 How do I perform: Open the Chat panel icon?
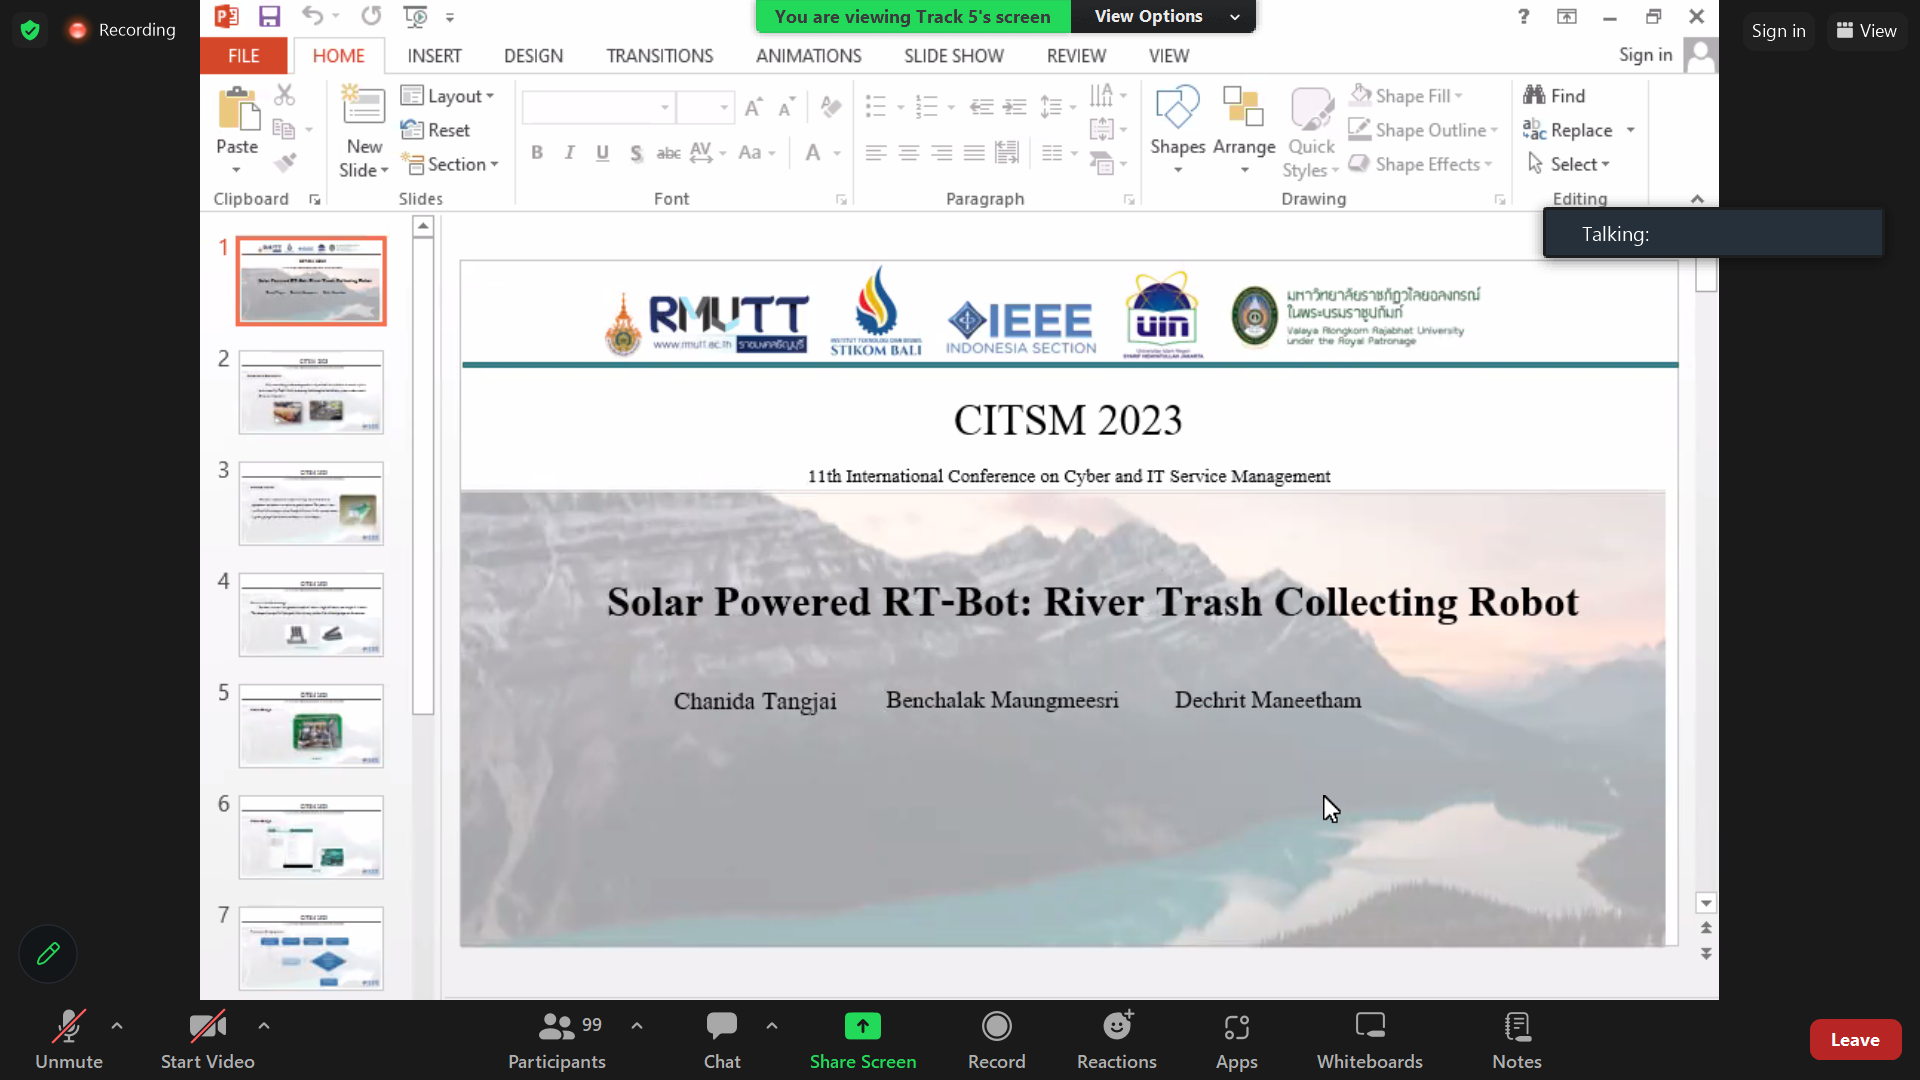click(x=721, y=1026)
